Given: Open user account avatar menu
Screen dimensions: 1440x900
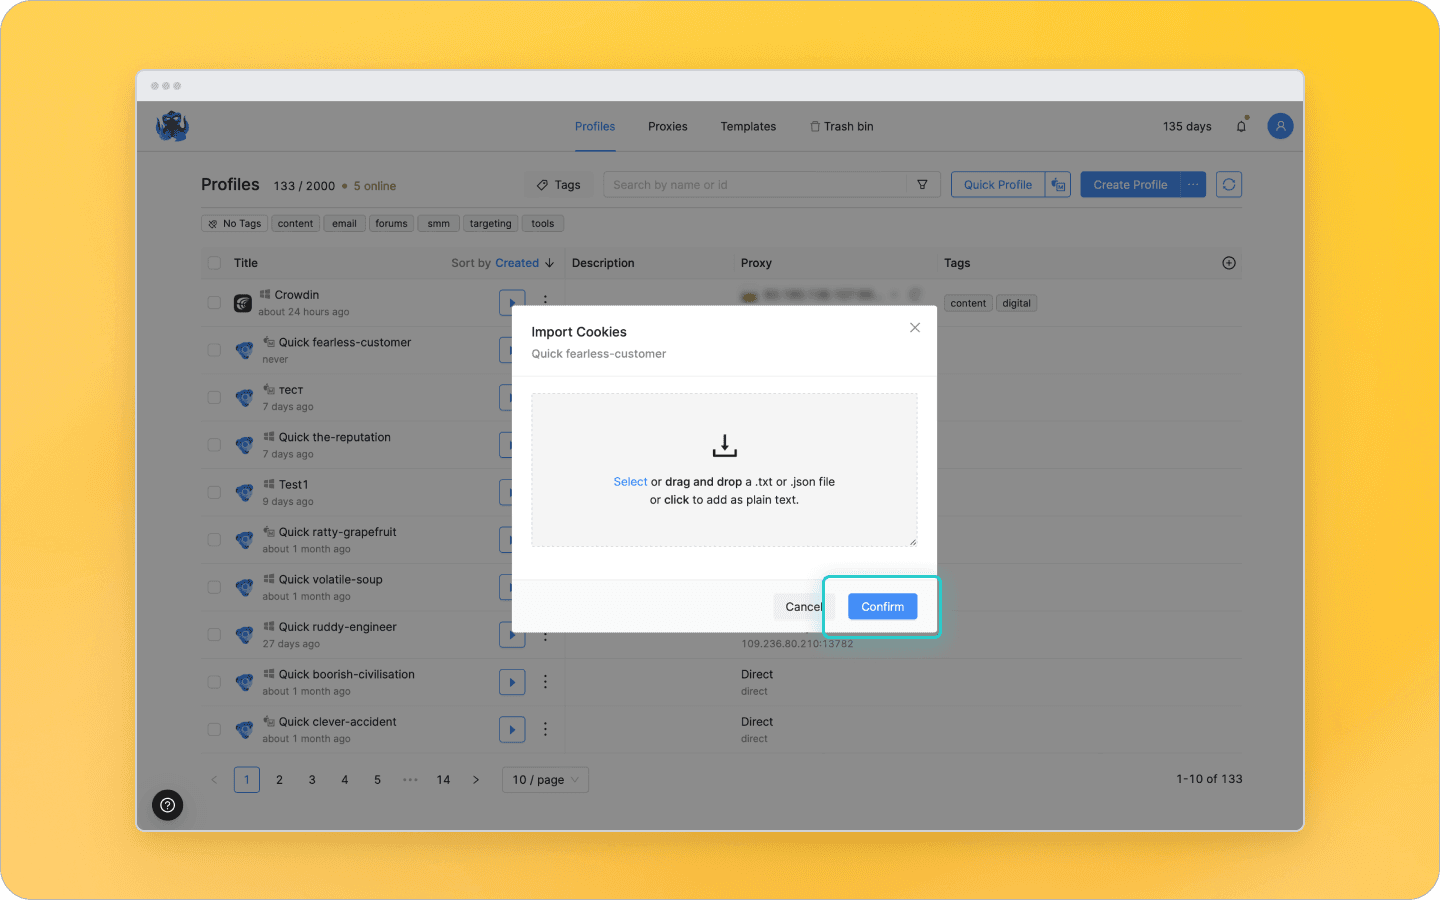Looking at the screenshot, I should (x=1280, y=126).
